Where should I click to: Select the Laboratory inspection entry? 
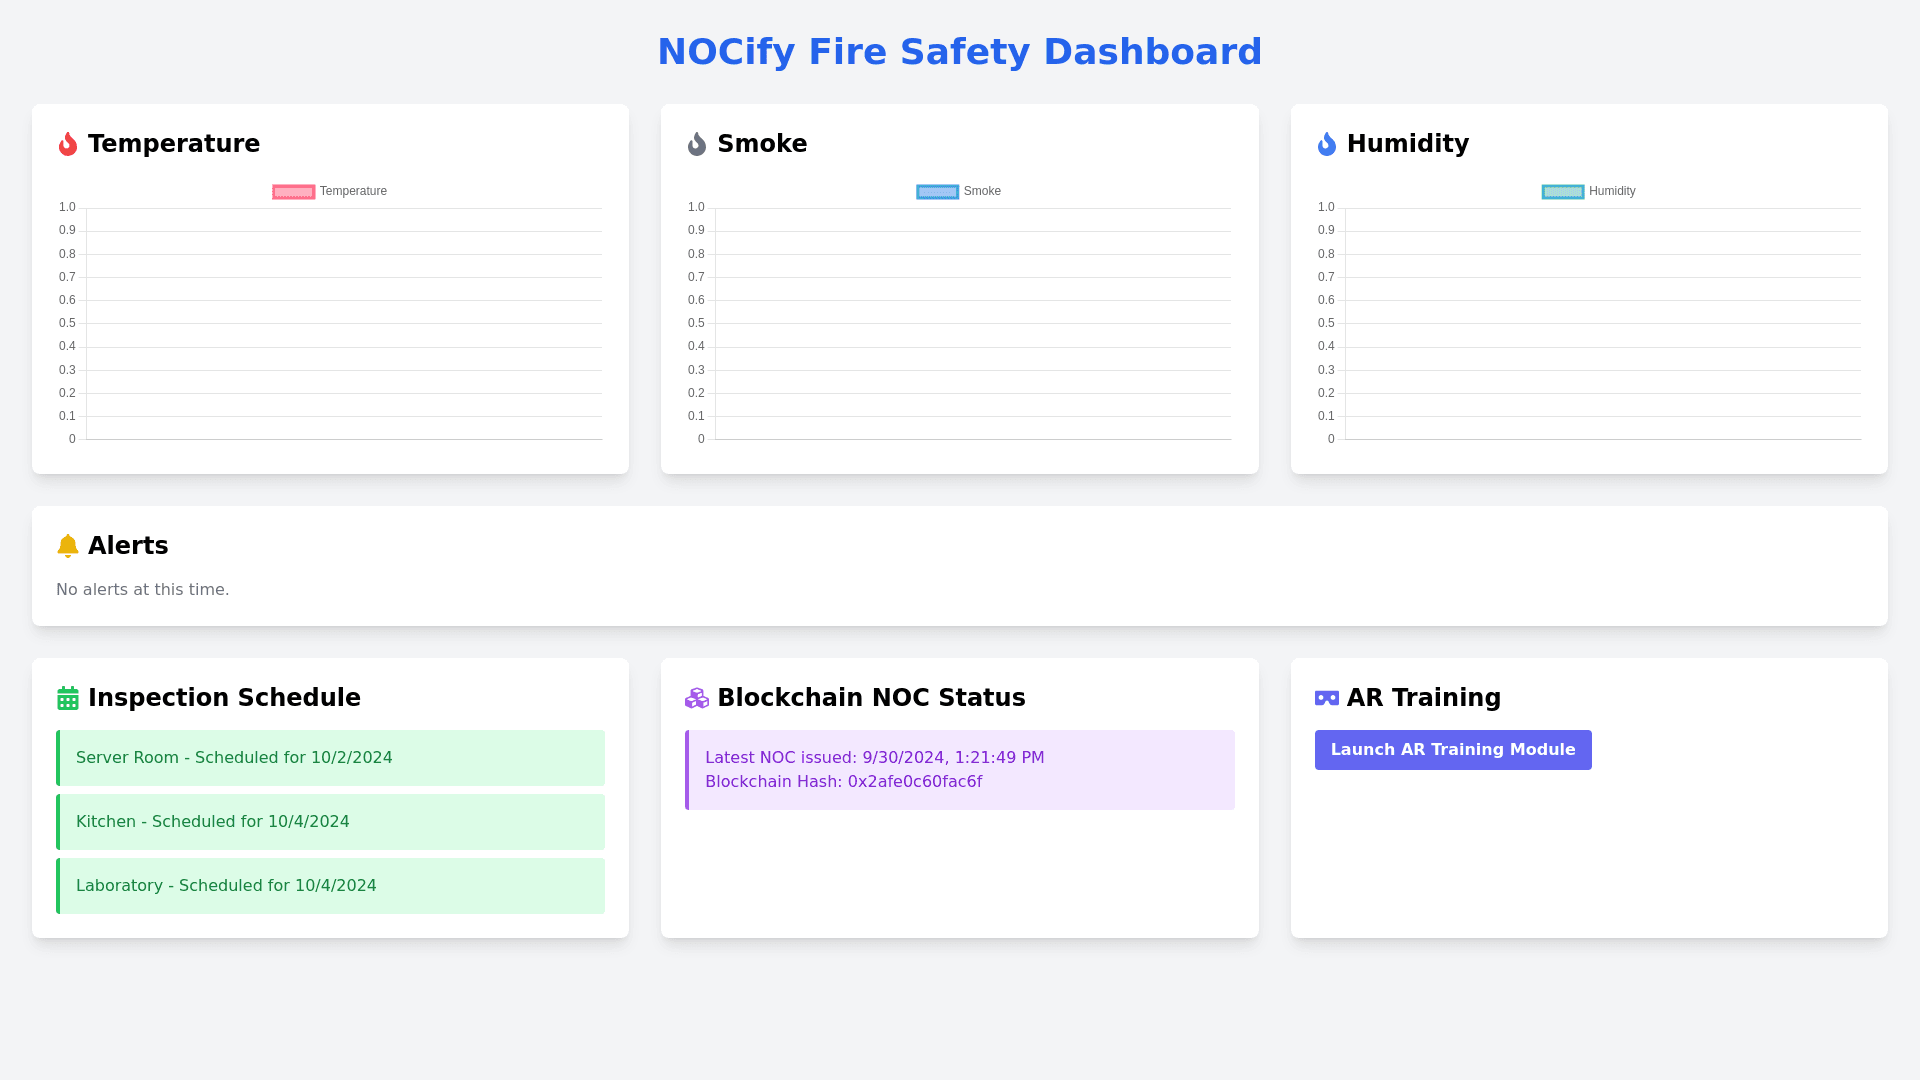point(331,886)
